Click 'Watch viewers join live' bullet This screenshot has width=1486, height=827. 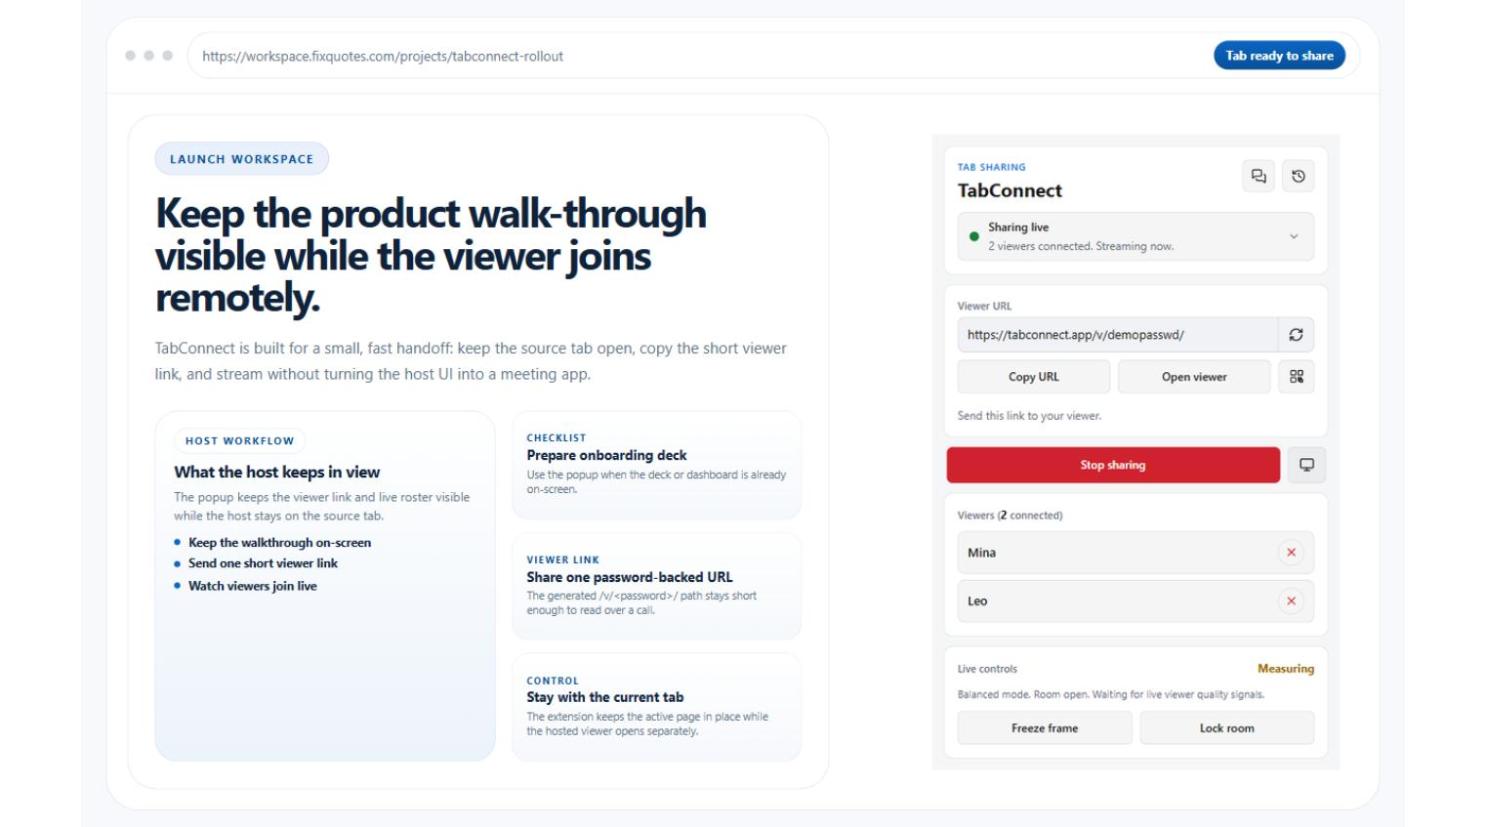[x=253, y=586]
